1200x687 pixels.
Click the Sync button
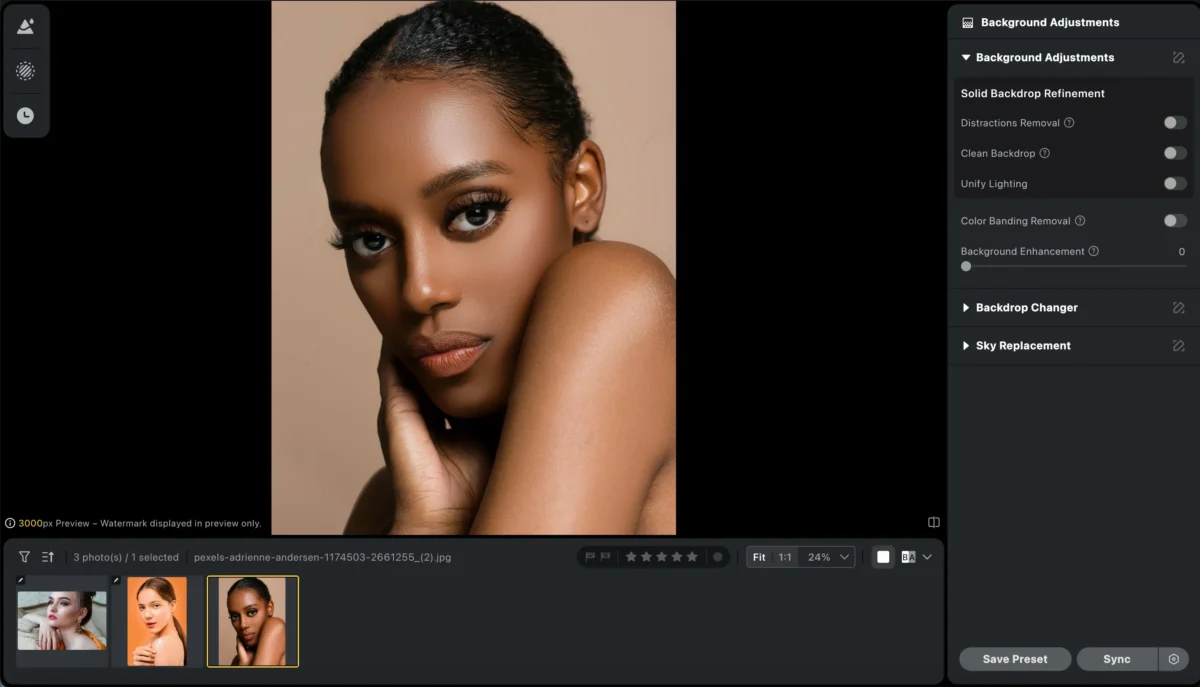point(1116,659)
